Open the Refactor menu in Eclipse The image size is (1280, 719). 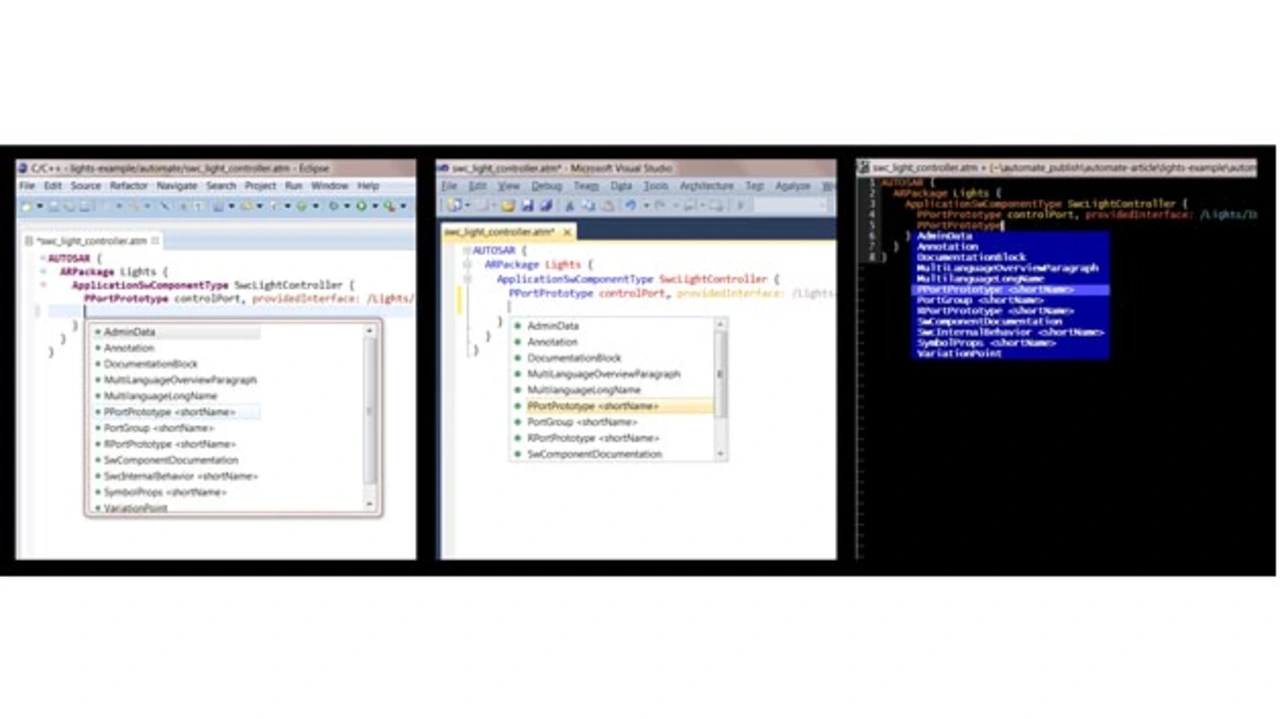tap(128, 186)
